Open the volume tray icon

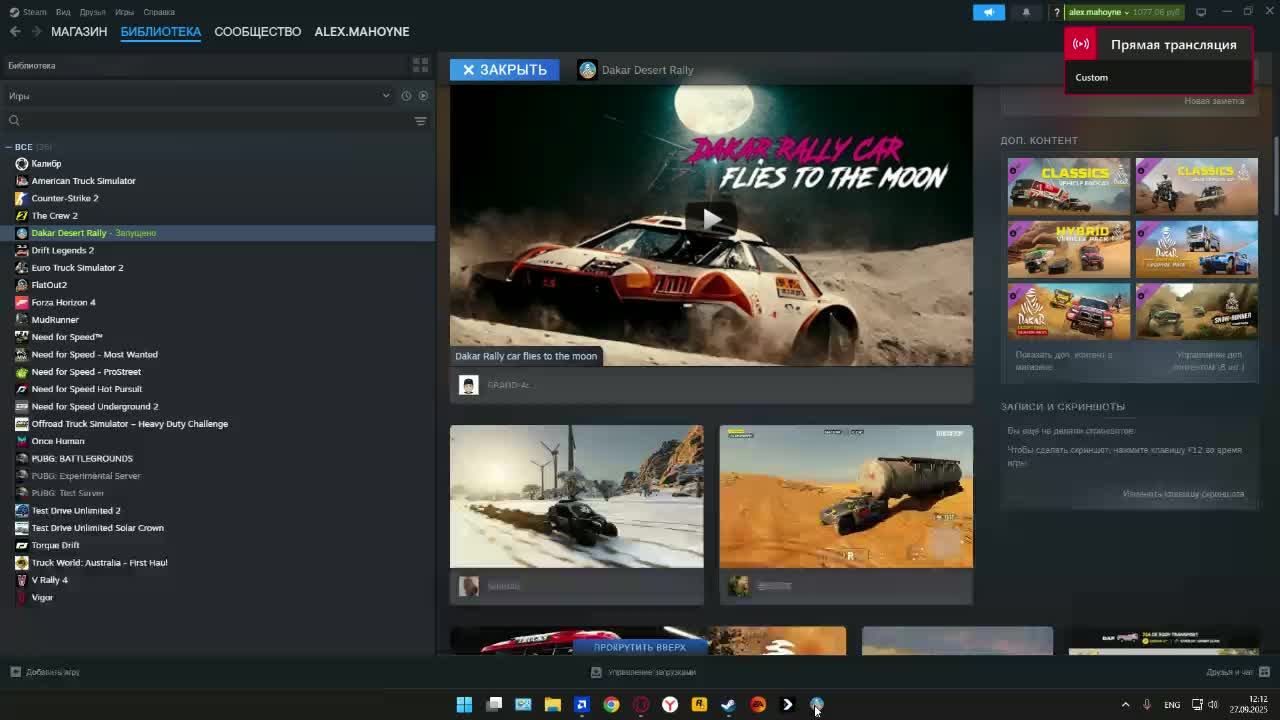(x=1213, y=705)
